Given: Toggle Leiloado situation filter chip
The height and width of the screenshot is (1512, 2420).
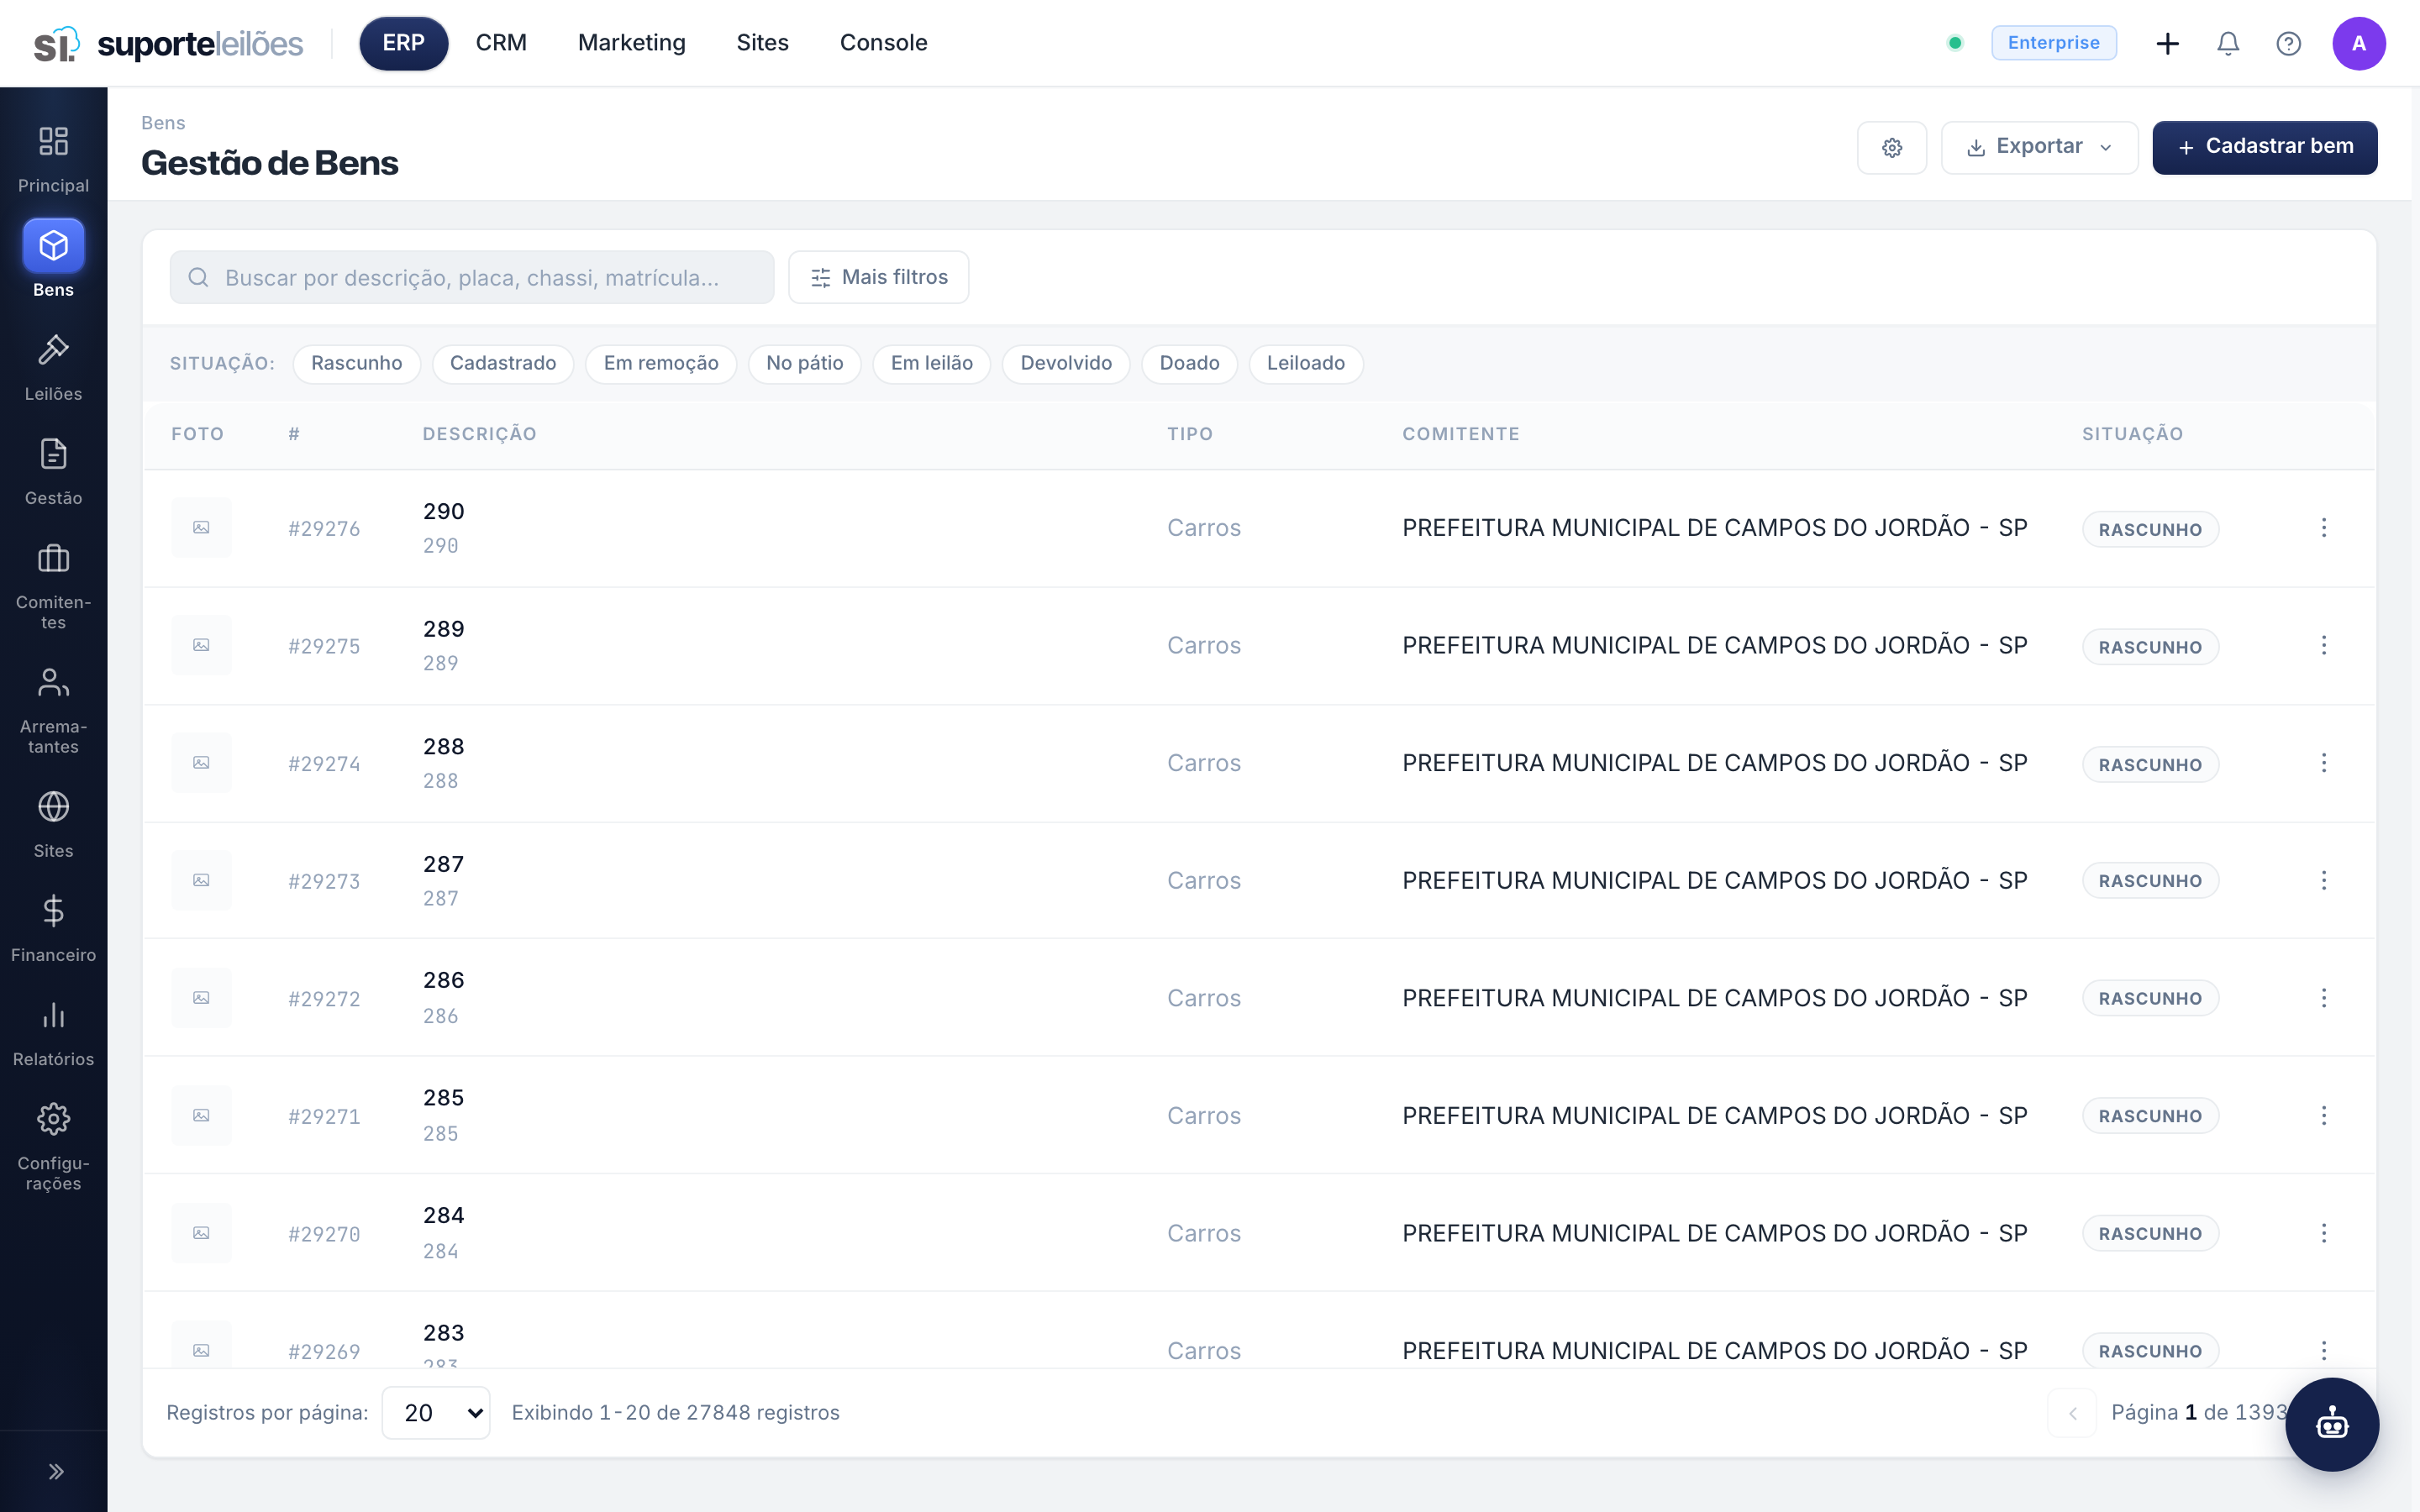Looking at the screenshot, I should [x=1305, y=363].
